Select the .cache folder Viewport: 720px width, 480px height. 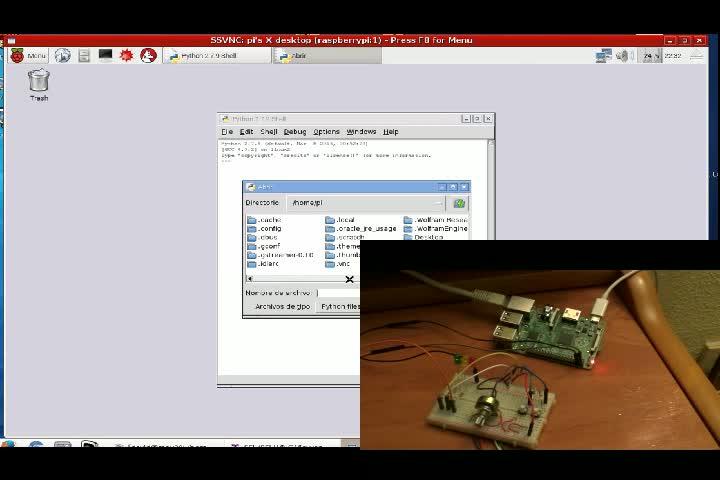(264, 220)
